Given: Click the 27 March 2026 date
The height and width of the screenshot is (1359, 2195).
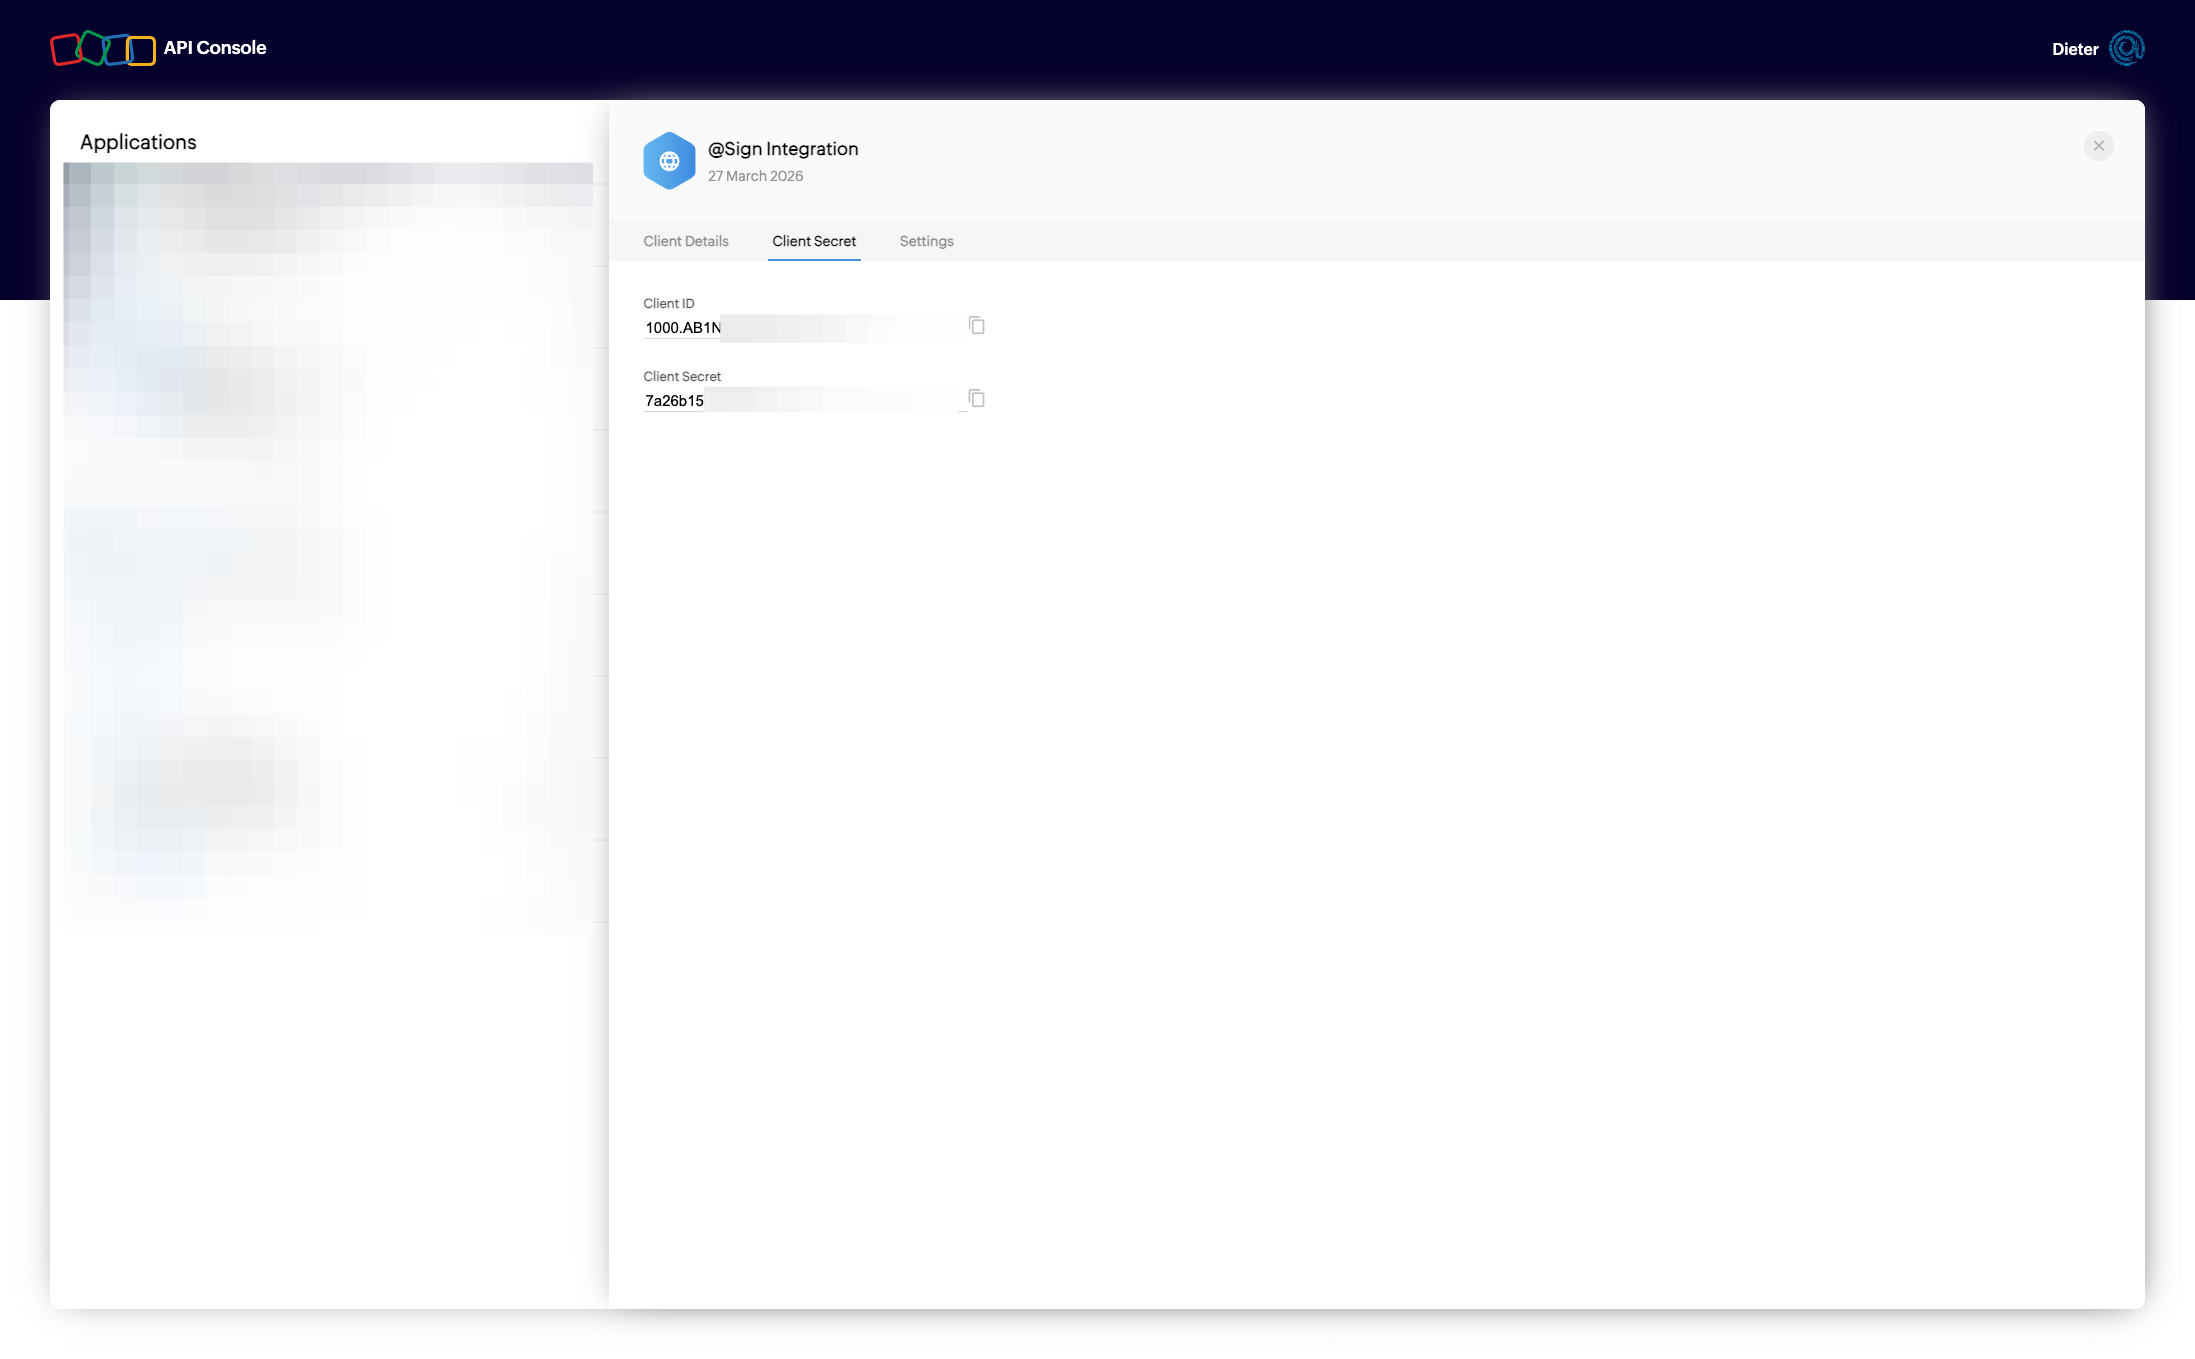Looking at the screenshot, I should pos(755,176).
